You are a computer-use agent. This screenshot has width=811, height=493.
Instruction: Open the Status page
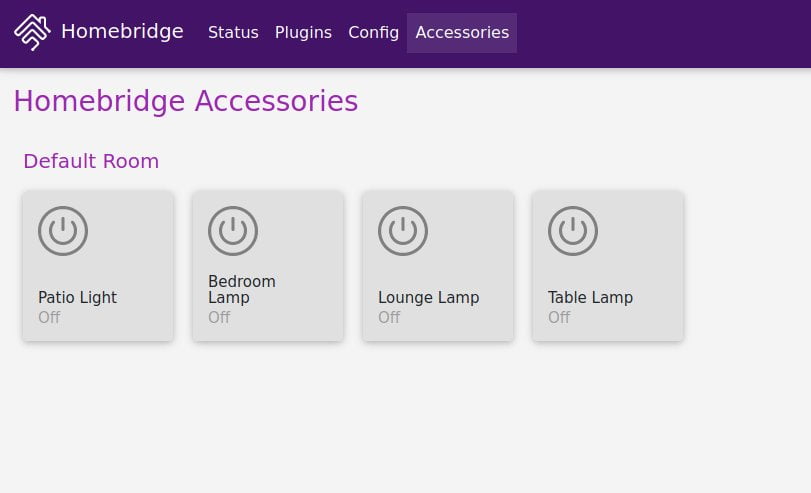tap(233, 32)
